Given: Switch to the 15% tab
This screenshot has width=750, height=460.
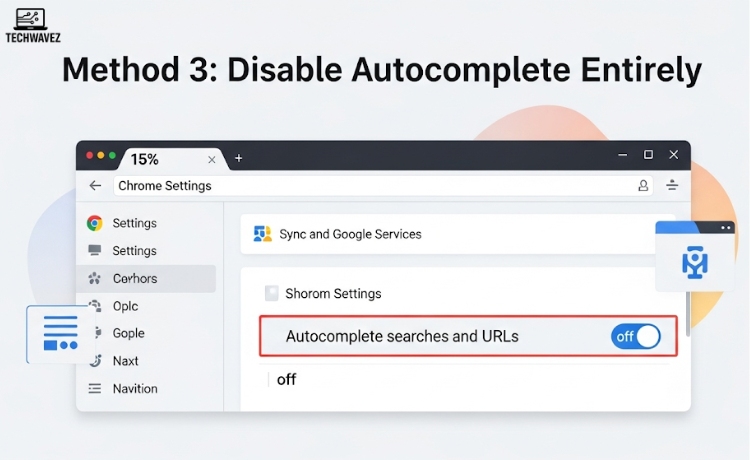Looking at the screenshot, I should click(x=150, y=159).
